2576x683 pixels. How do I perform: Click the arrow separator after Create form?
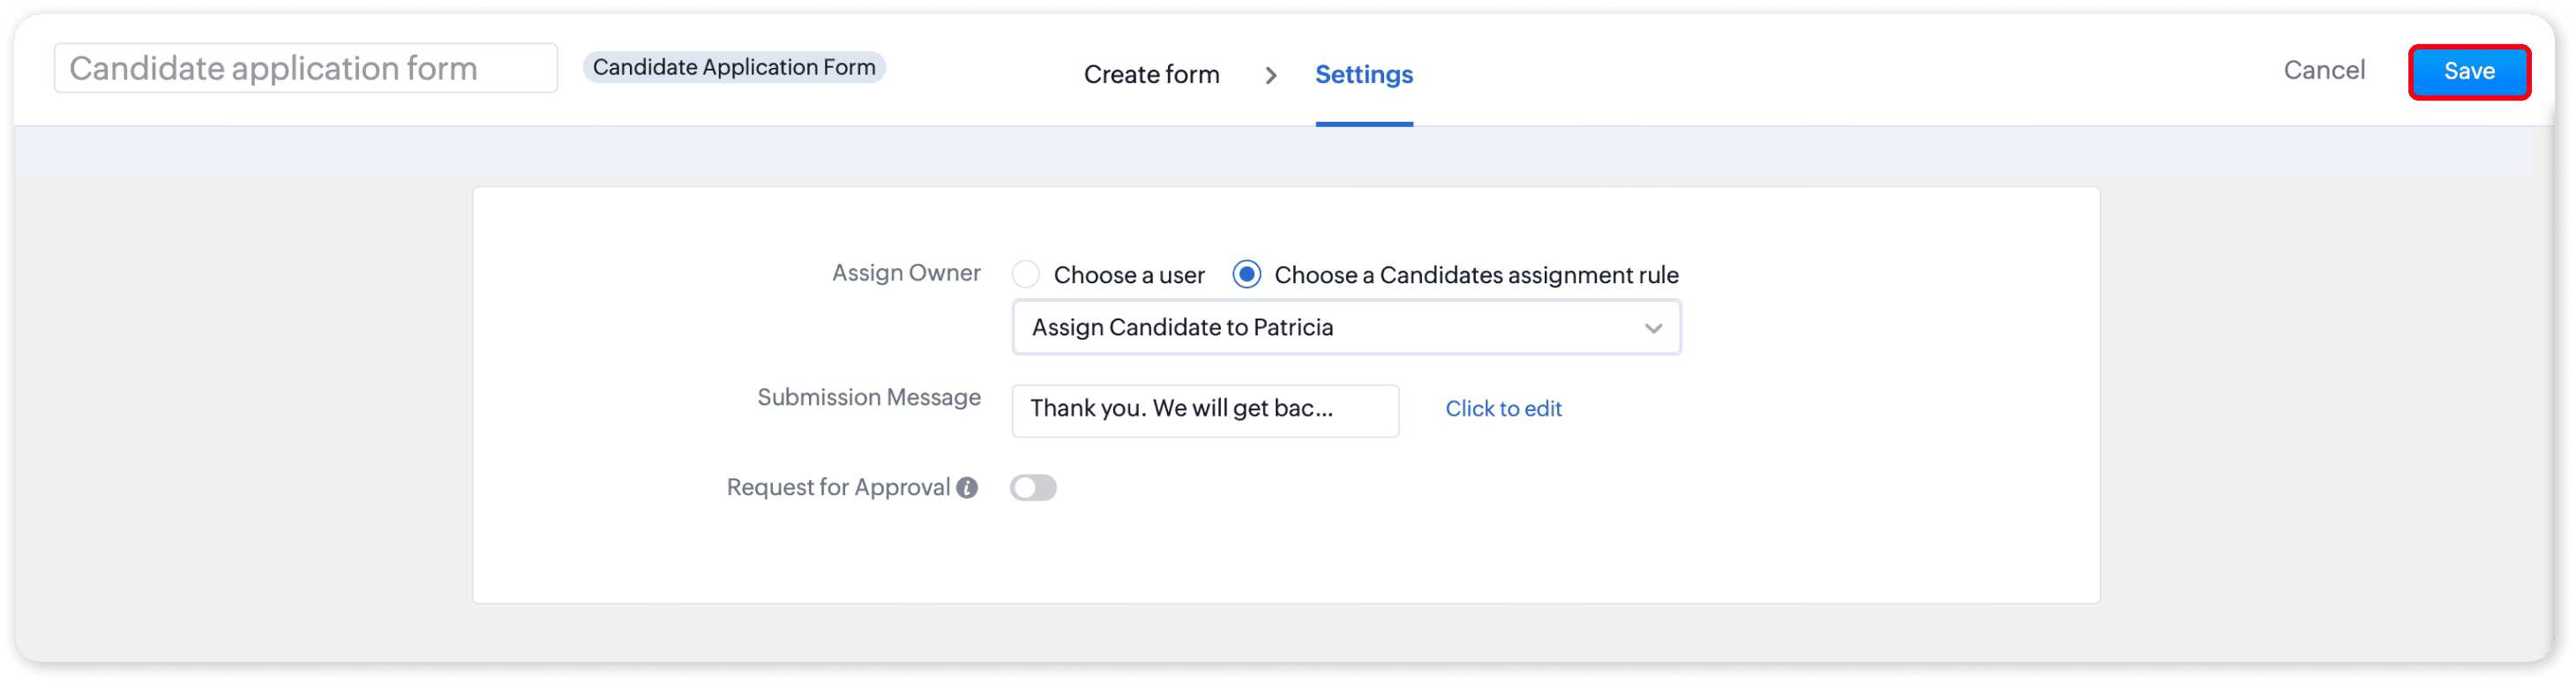1270,75
